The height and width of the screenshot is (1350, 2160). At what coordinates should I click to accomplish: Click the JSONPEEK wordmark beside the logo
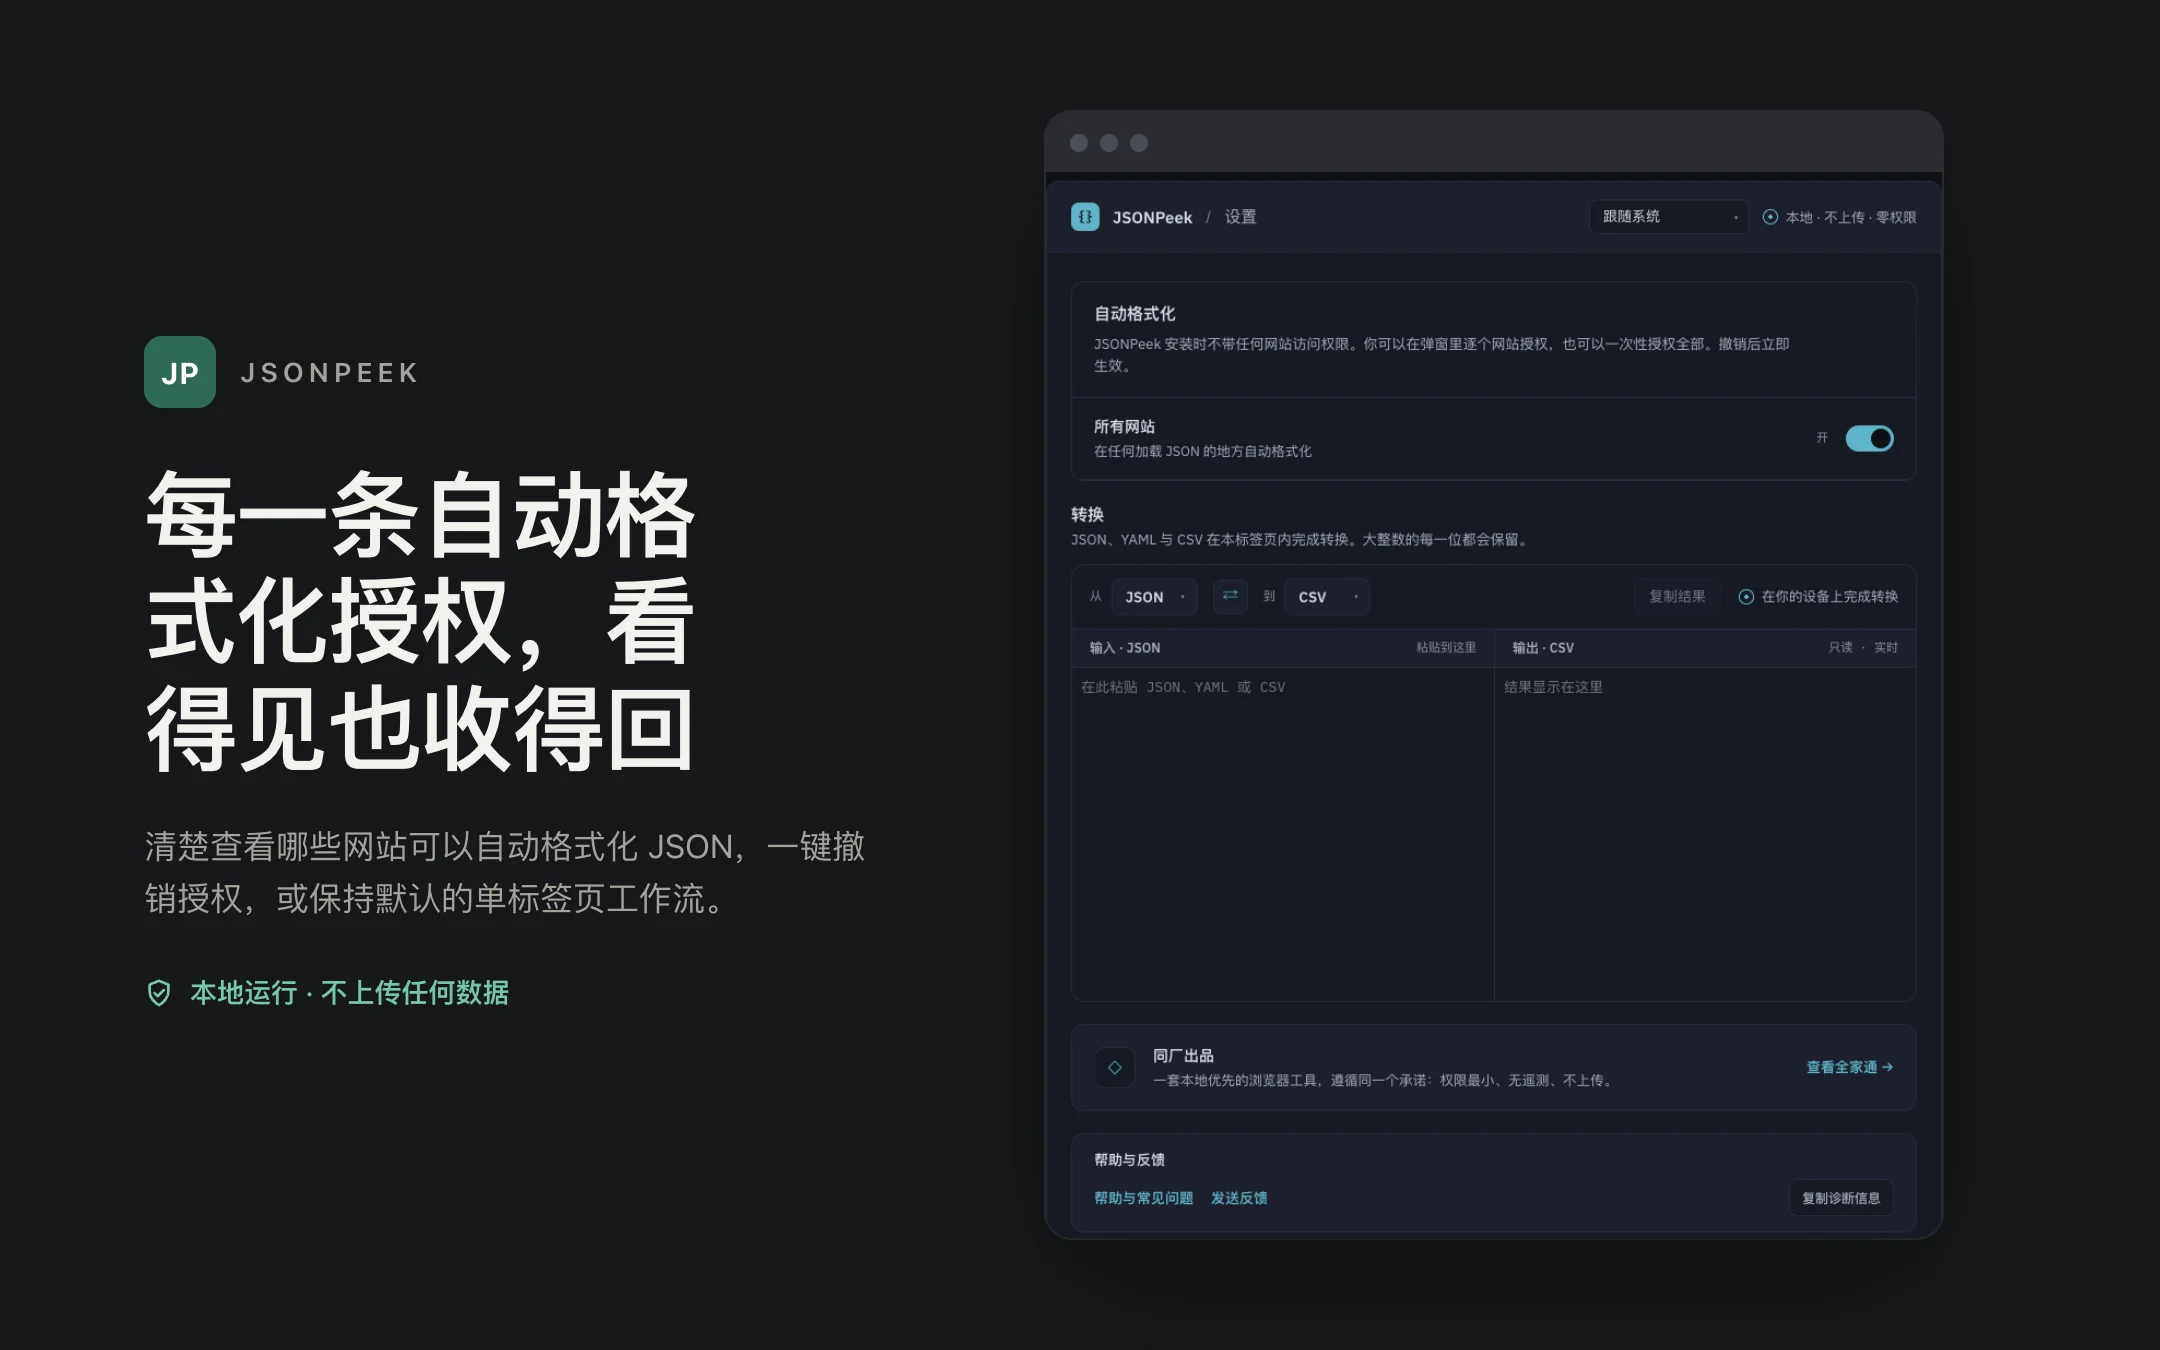coord(330,373)
